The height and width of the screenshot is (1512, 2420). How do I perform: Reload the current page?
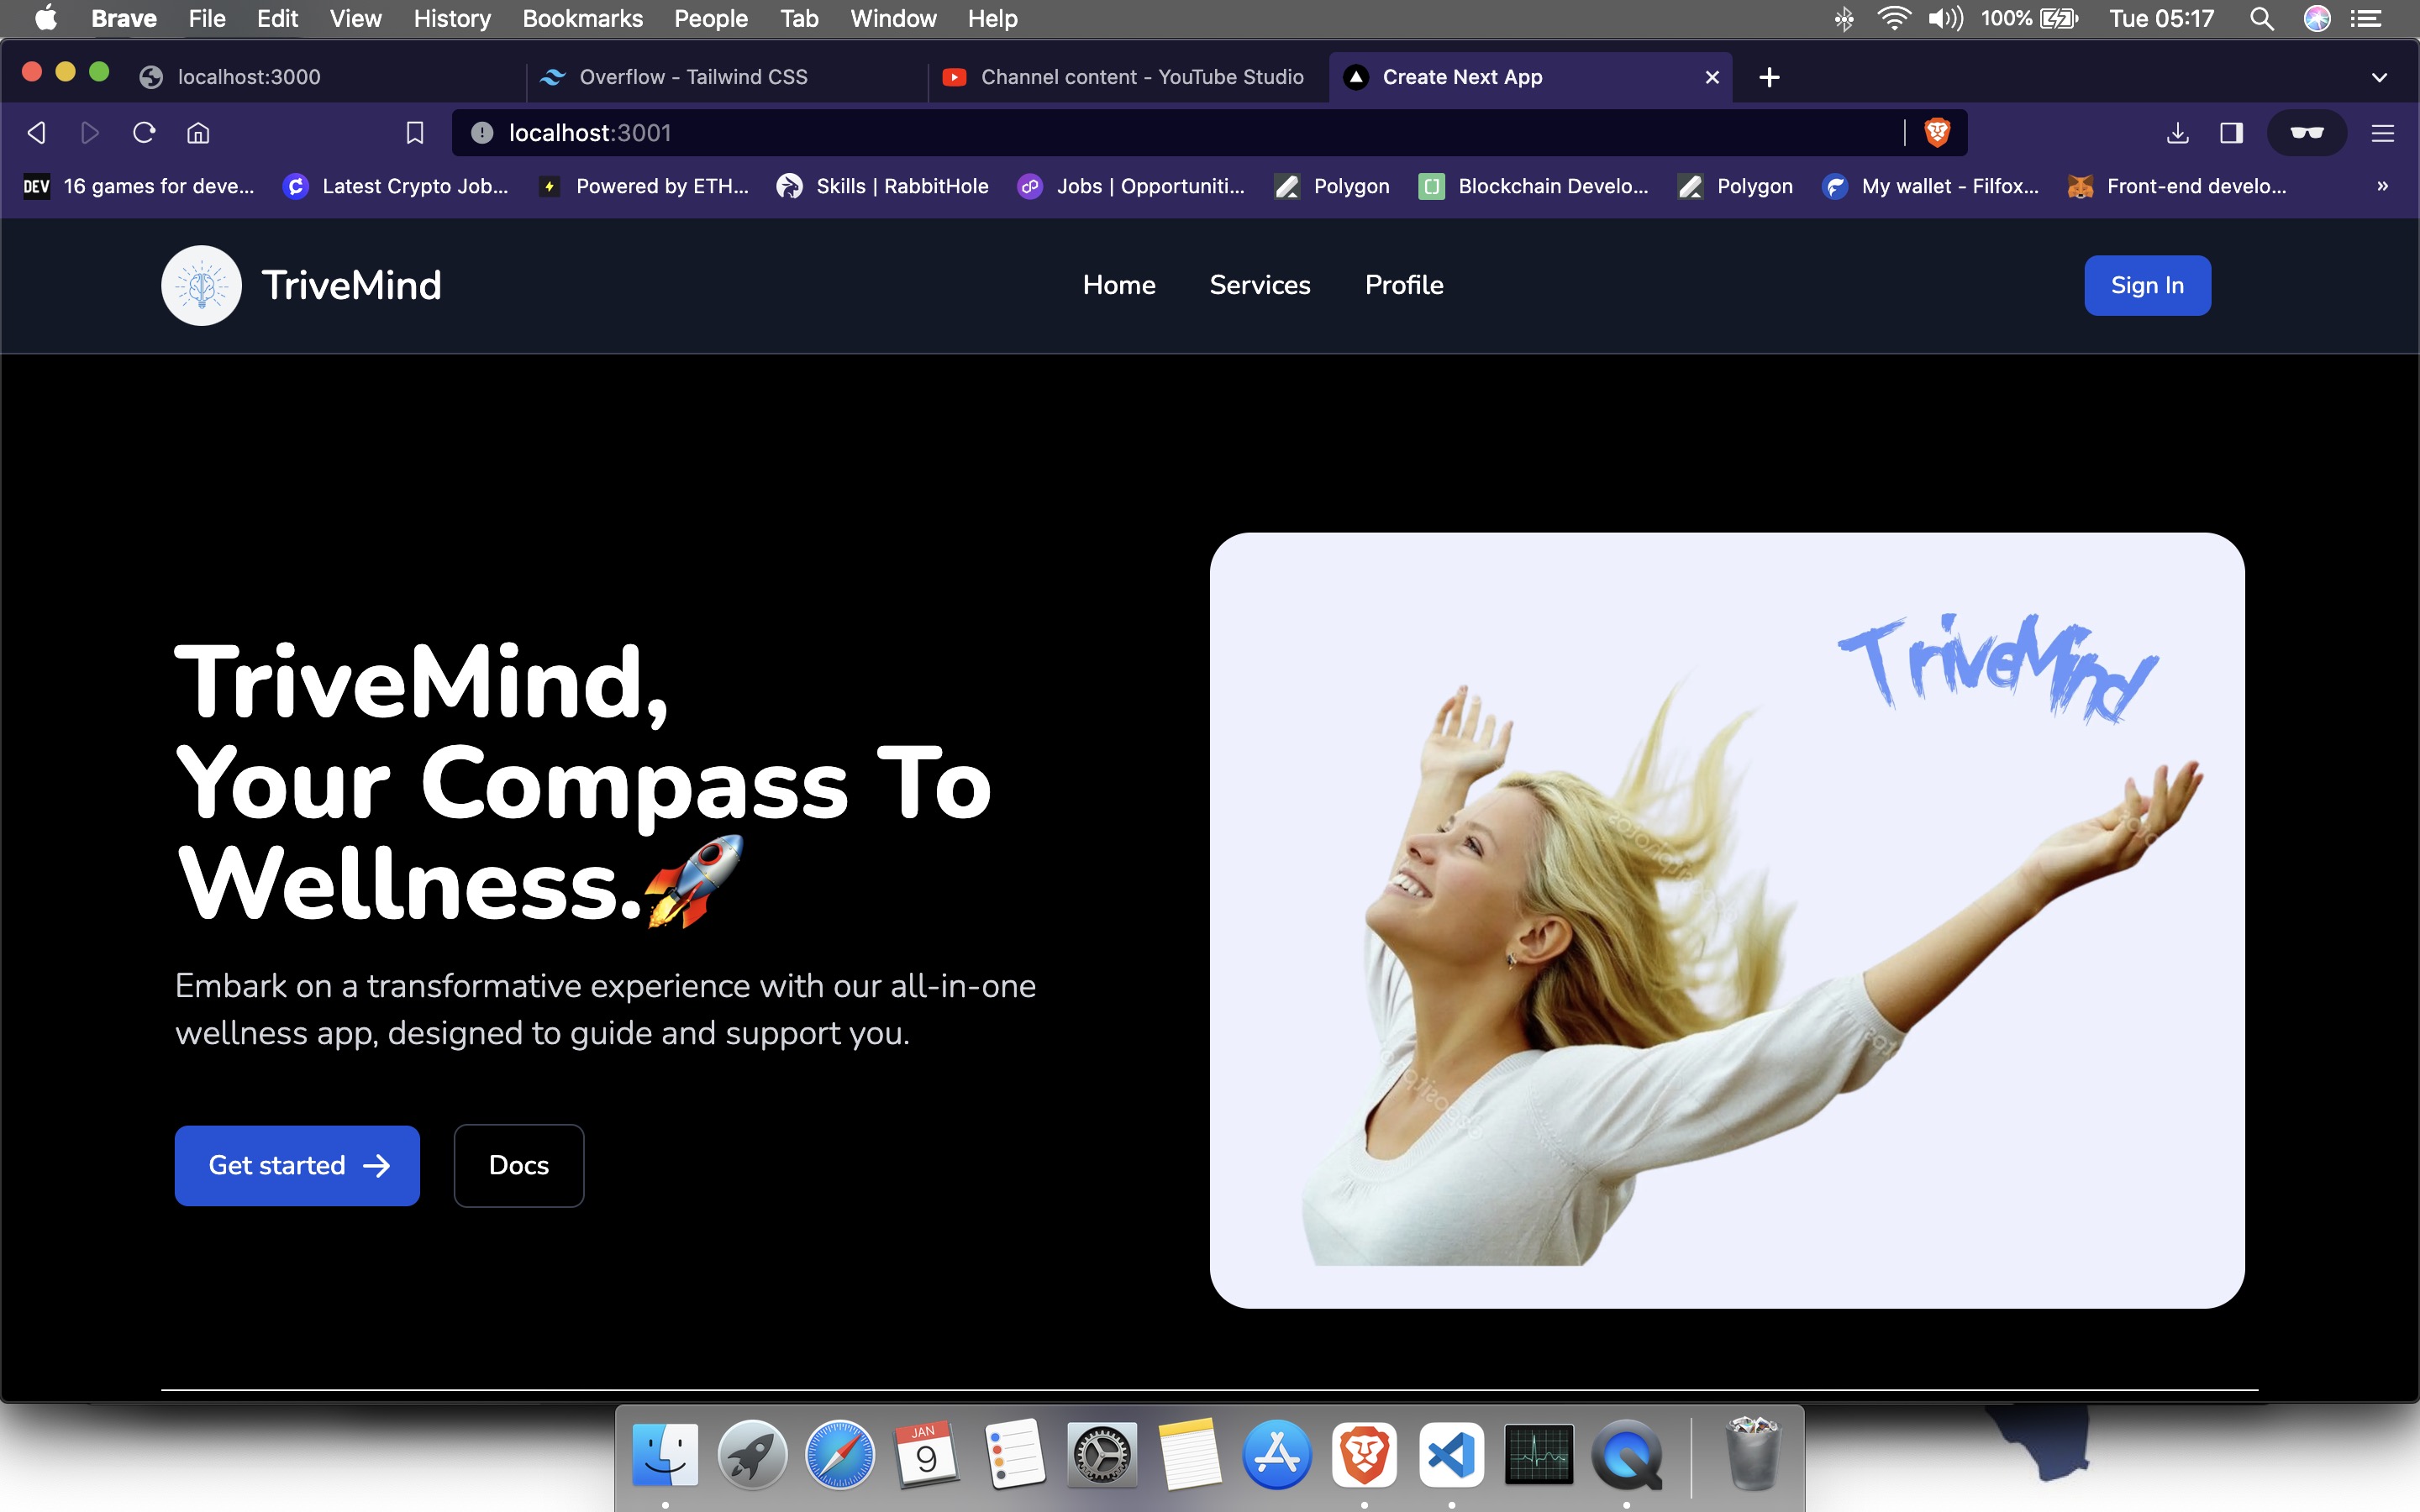click(144, 133)
